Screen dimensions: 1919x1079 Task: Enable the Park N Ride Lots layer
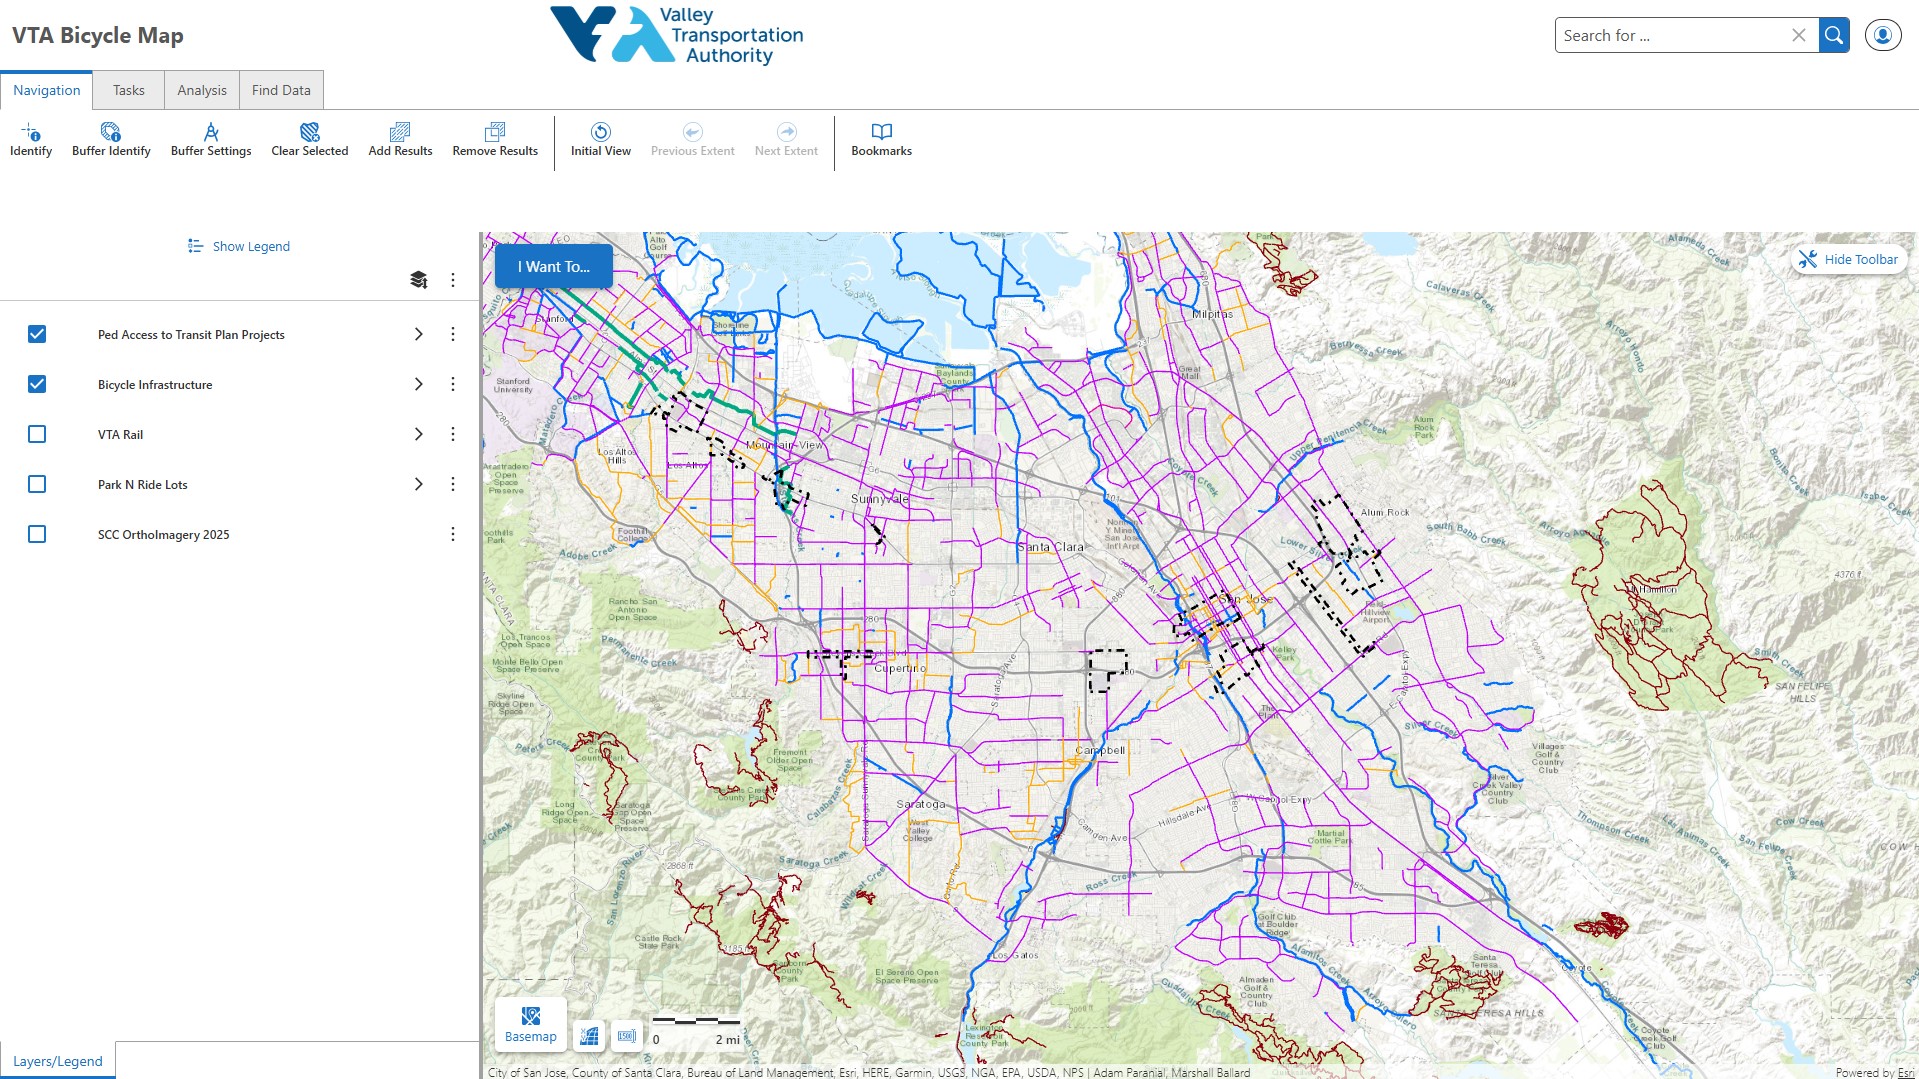[x=37, y=484]
